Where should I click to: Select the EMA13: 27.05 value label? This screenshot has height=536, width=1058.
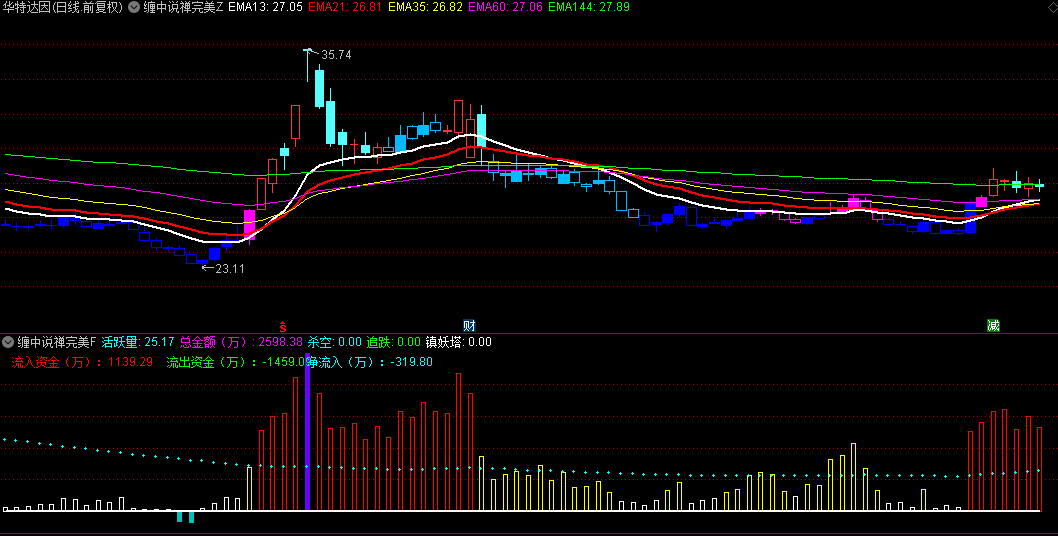[265, 7]
